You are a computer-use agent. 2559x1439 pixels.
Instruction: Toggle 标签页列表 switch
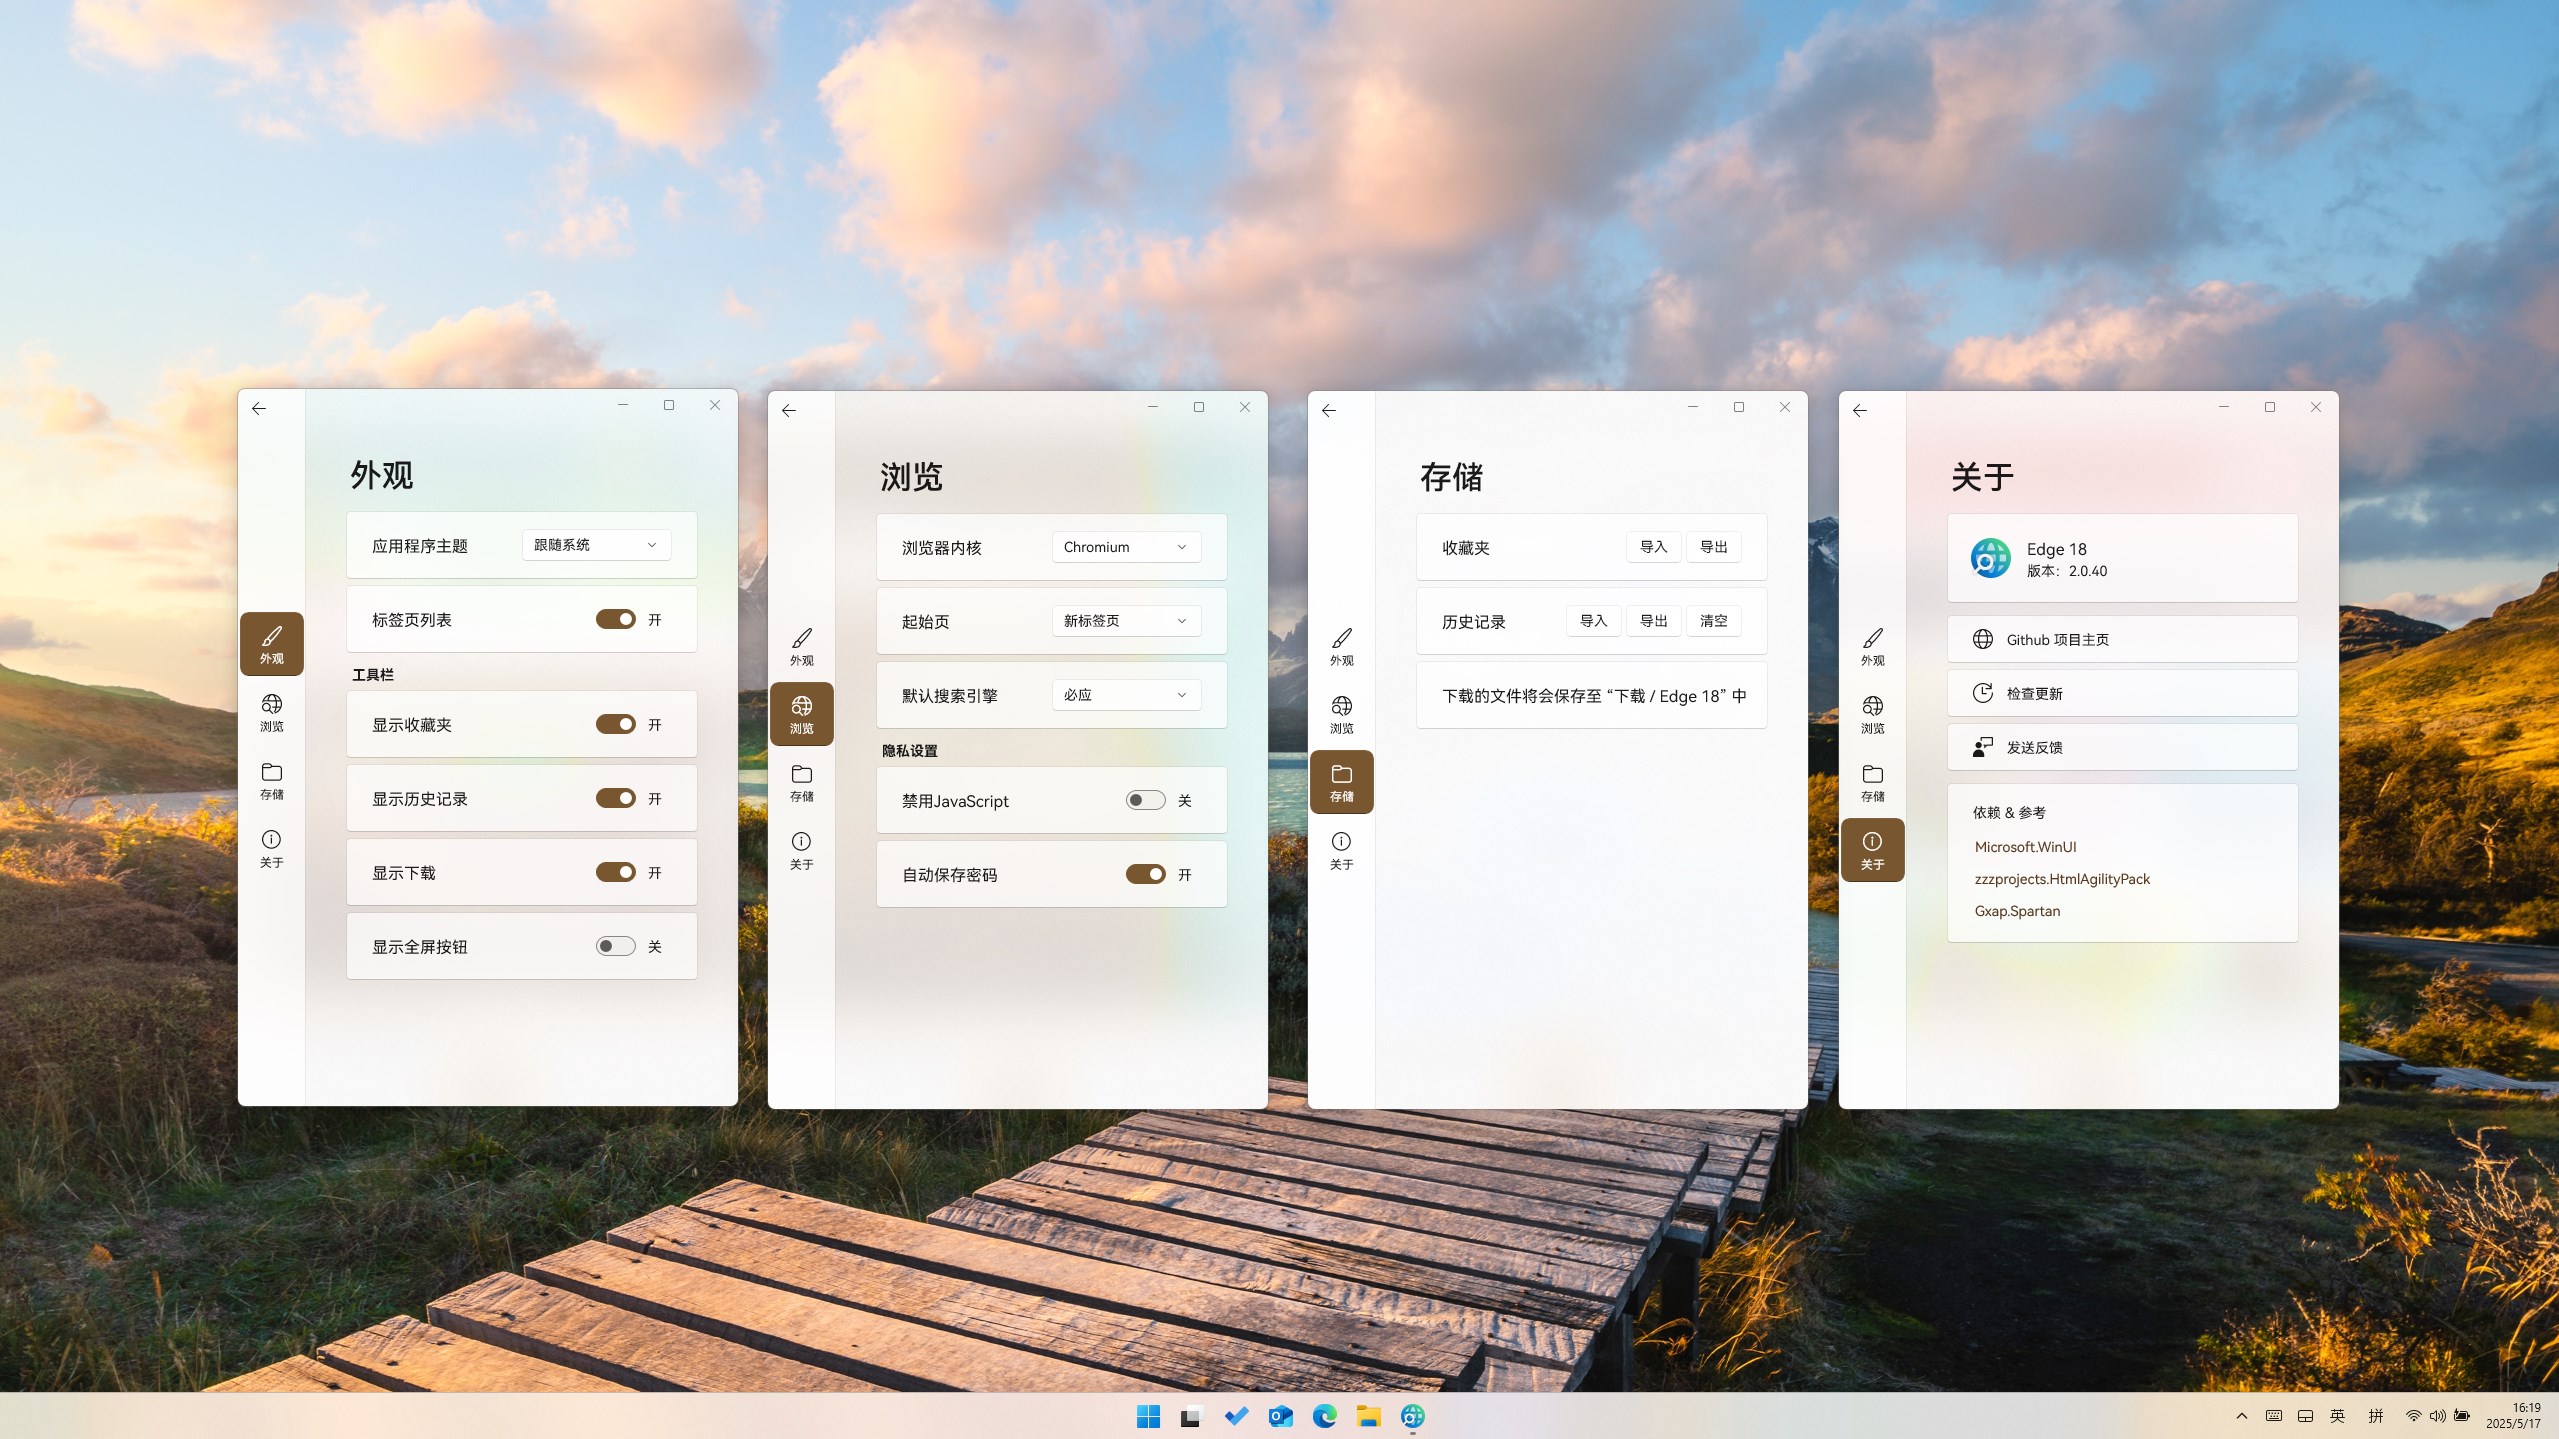(x=615, y=619)
